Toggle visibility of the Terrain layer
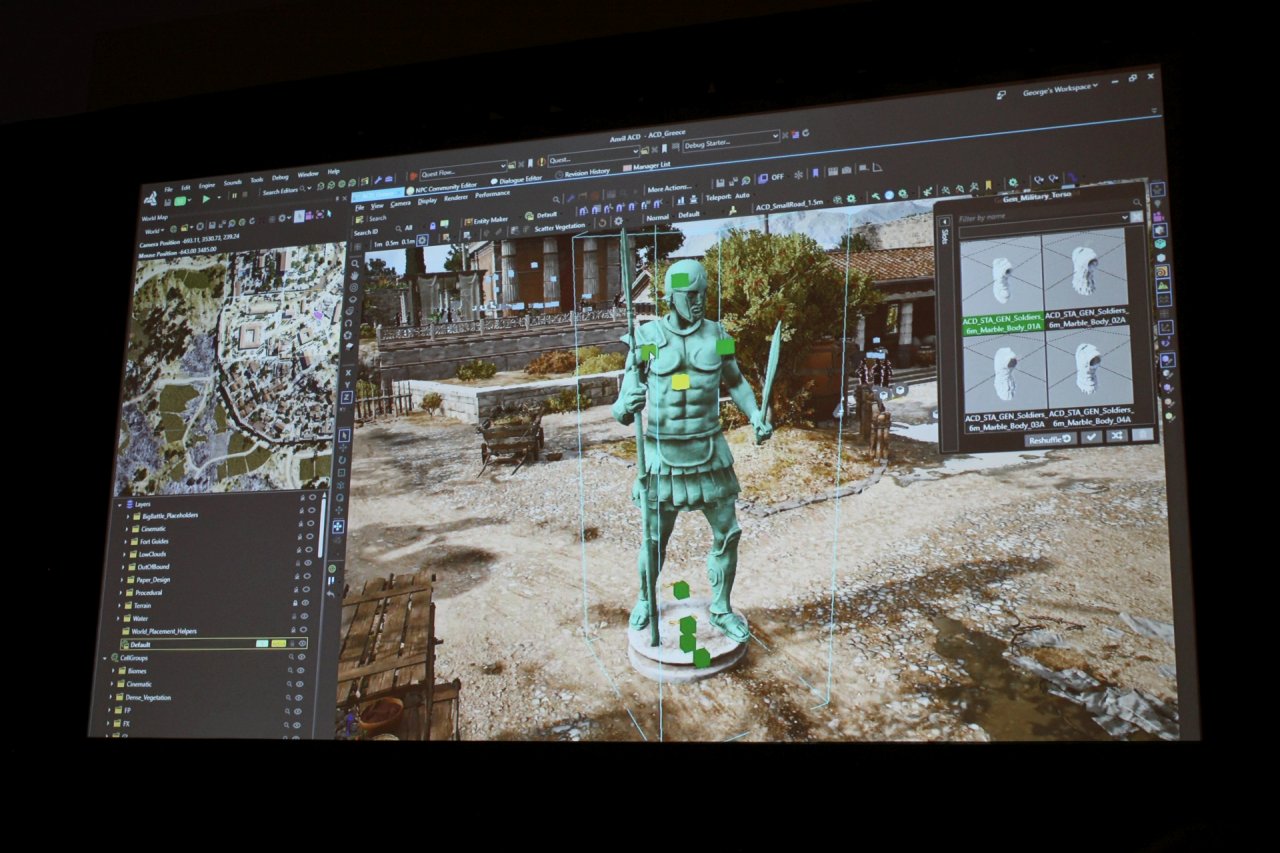Image resolution: width=1280 pixels, height=853 pixels. (305, 603)
